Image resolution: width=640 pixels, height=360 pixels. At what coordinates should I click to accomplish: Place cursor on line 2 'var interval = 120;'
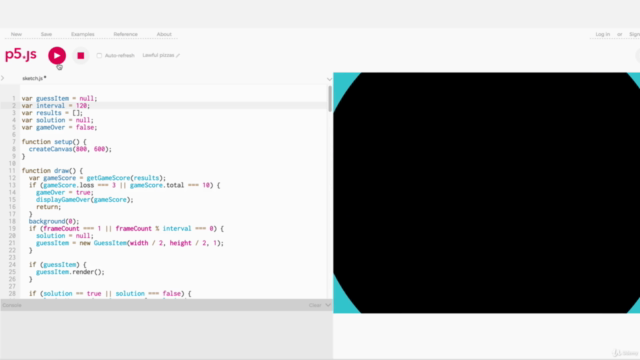click(56, 106)
